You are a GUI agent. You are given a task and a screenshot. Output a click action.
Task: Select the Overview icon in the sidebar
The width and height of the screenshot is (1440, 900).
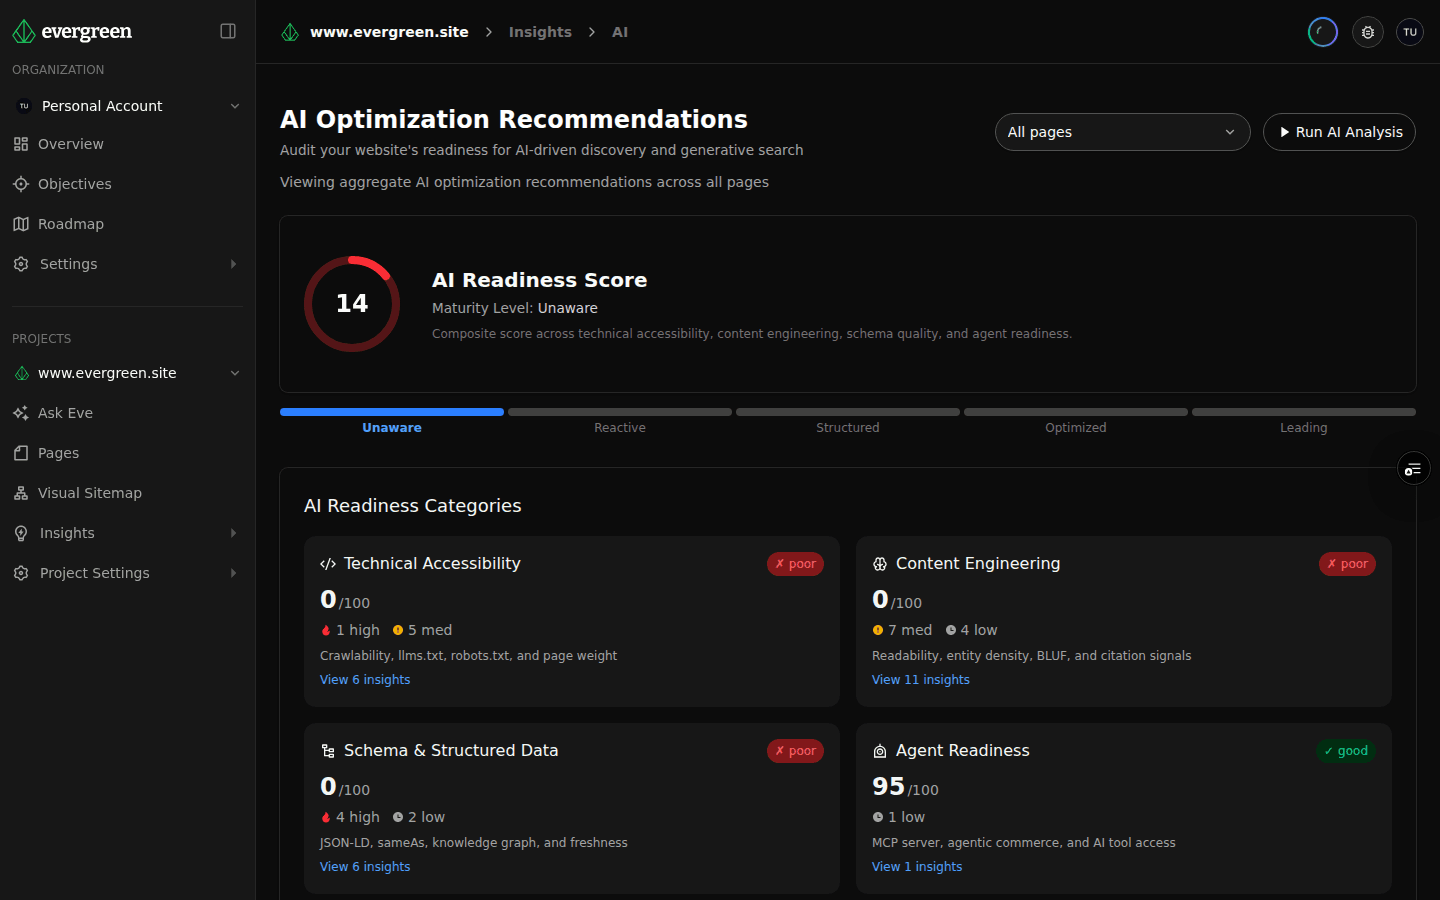coord(21,143)
